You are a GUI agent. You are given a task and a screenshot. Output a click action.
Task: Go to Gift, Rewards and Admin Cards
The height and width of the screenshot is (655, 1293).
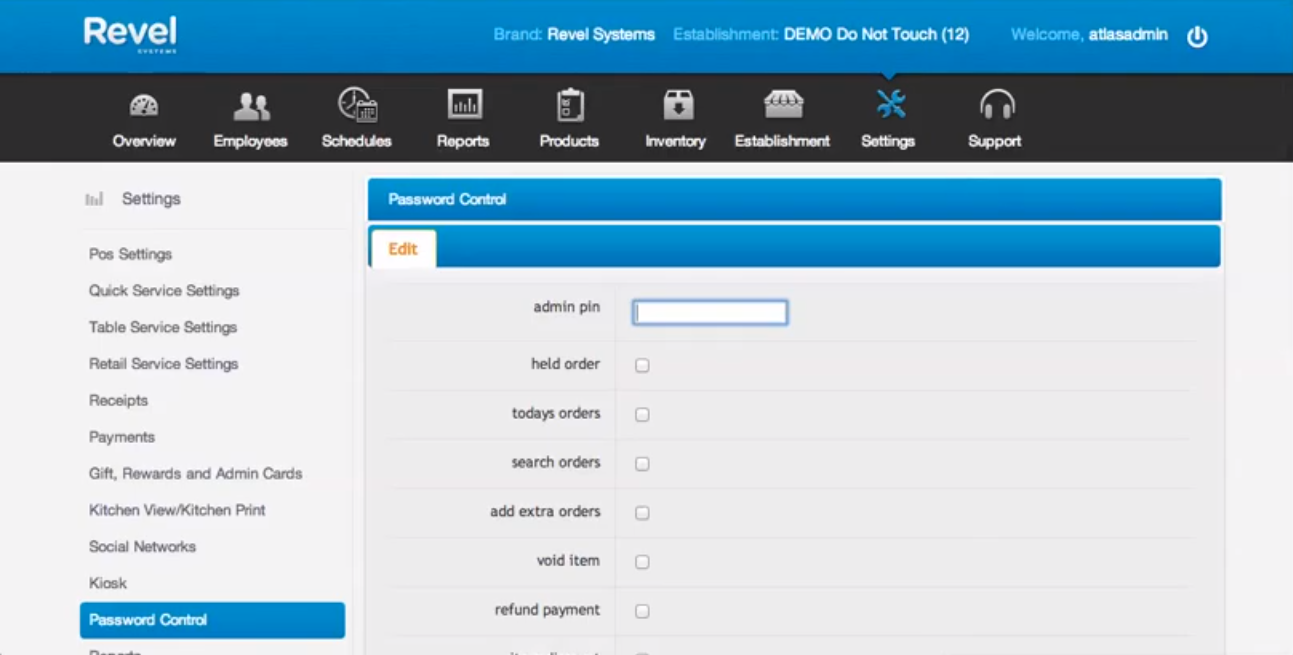point(195,473)
